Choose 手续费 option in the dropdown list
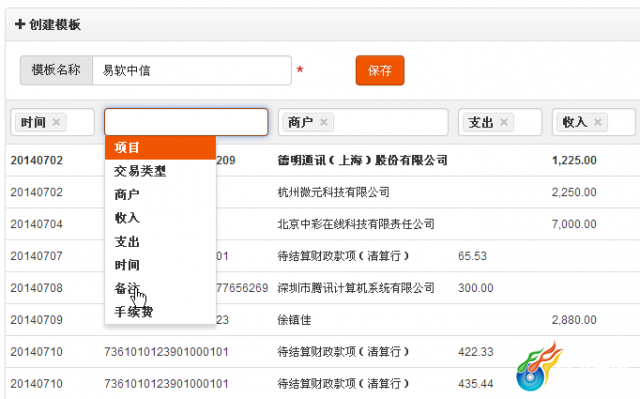This screenshot has height=399, width=640. [x=160, y=312]
